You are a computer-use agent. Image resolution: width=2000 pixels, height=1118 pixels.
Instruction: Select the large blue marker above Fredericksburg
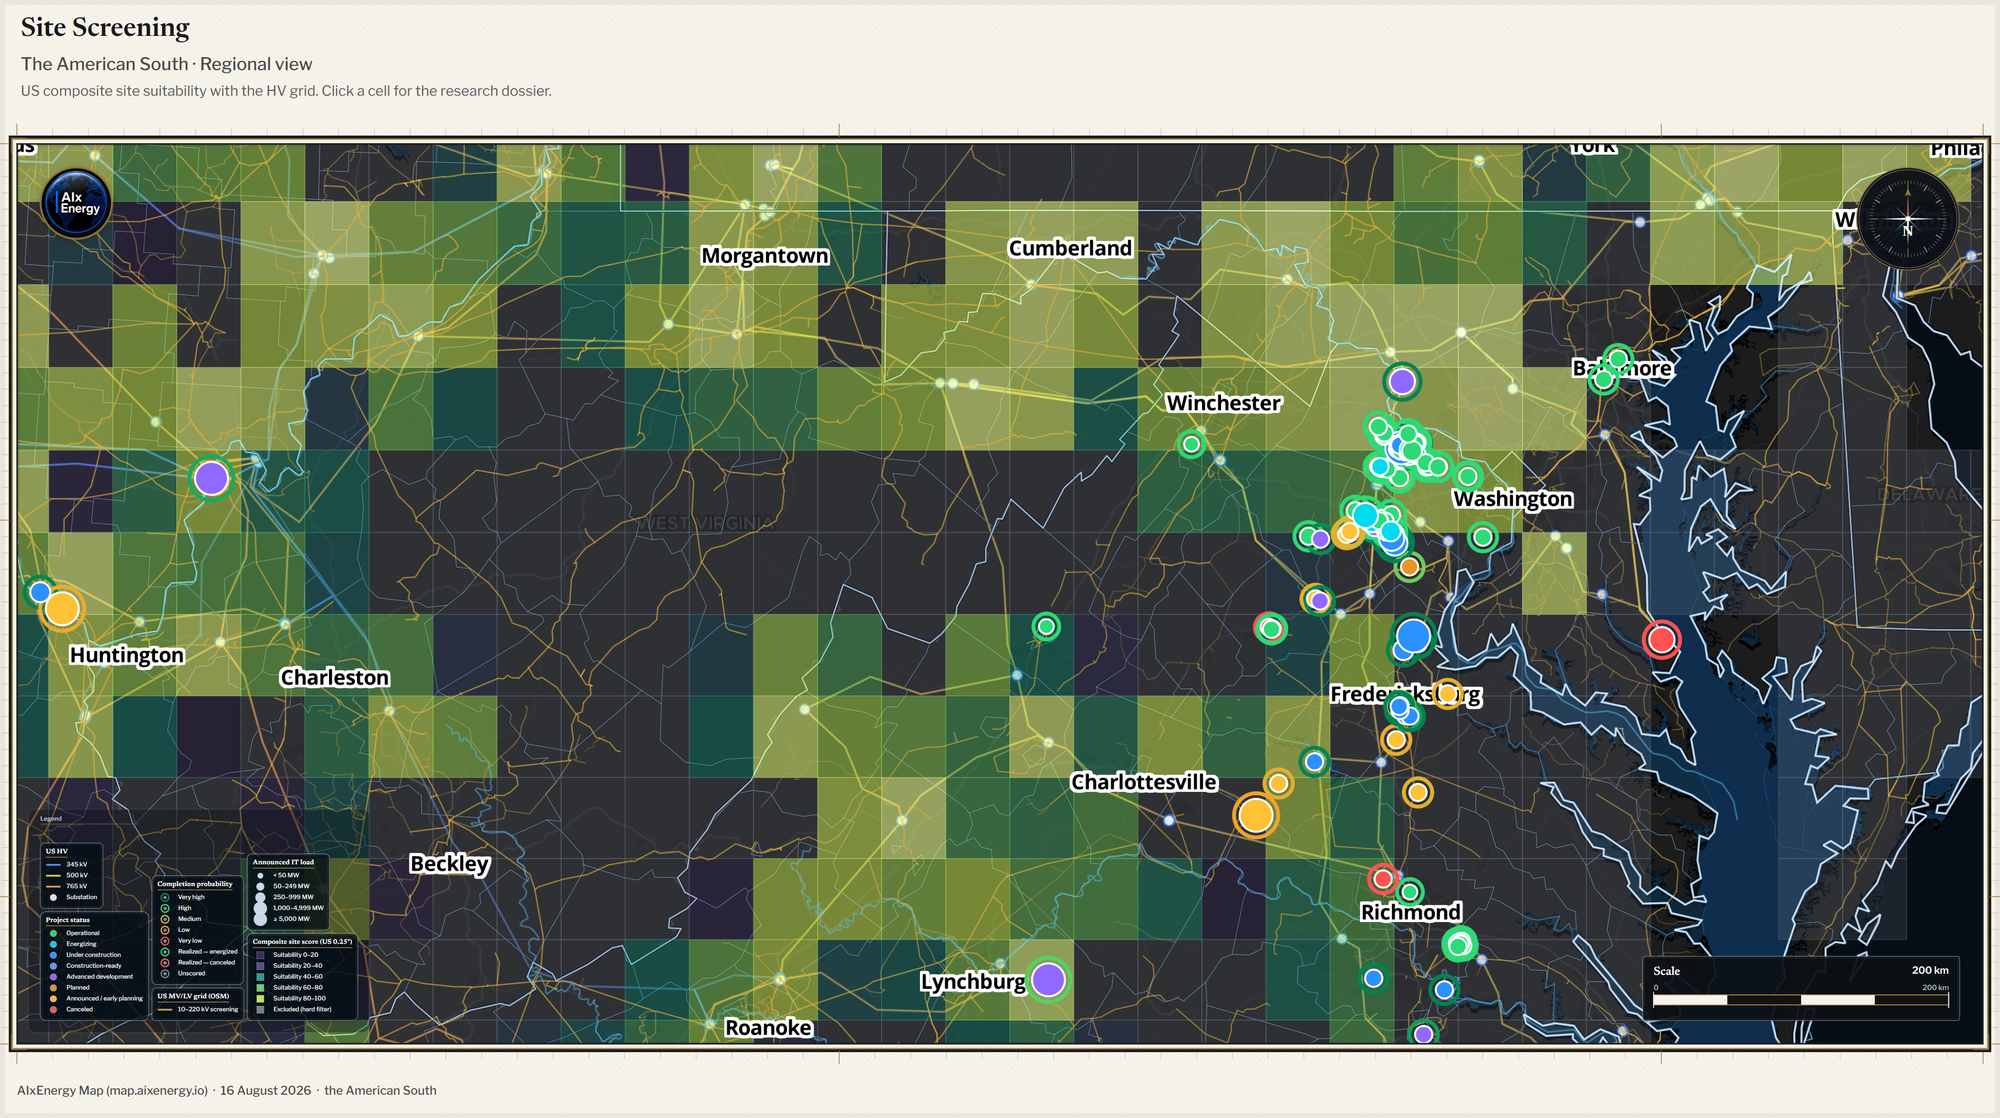(x=1413, y=635)
